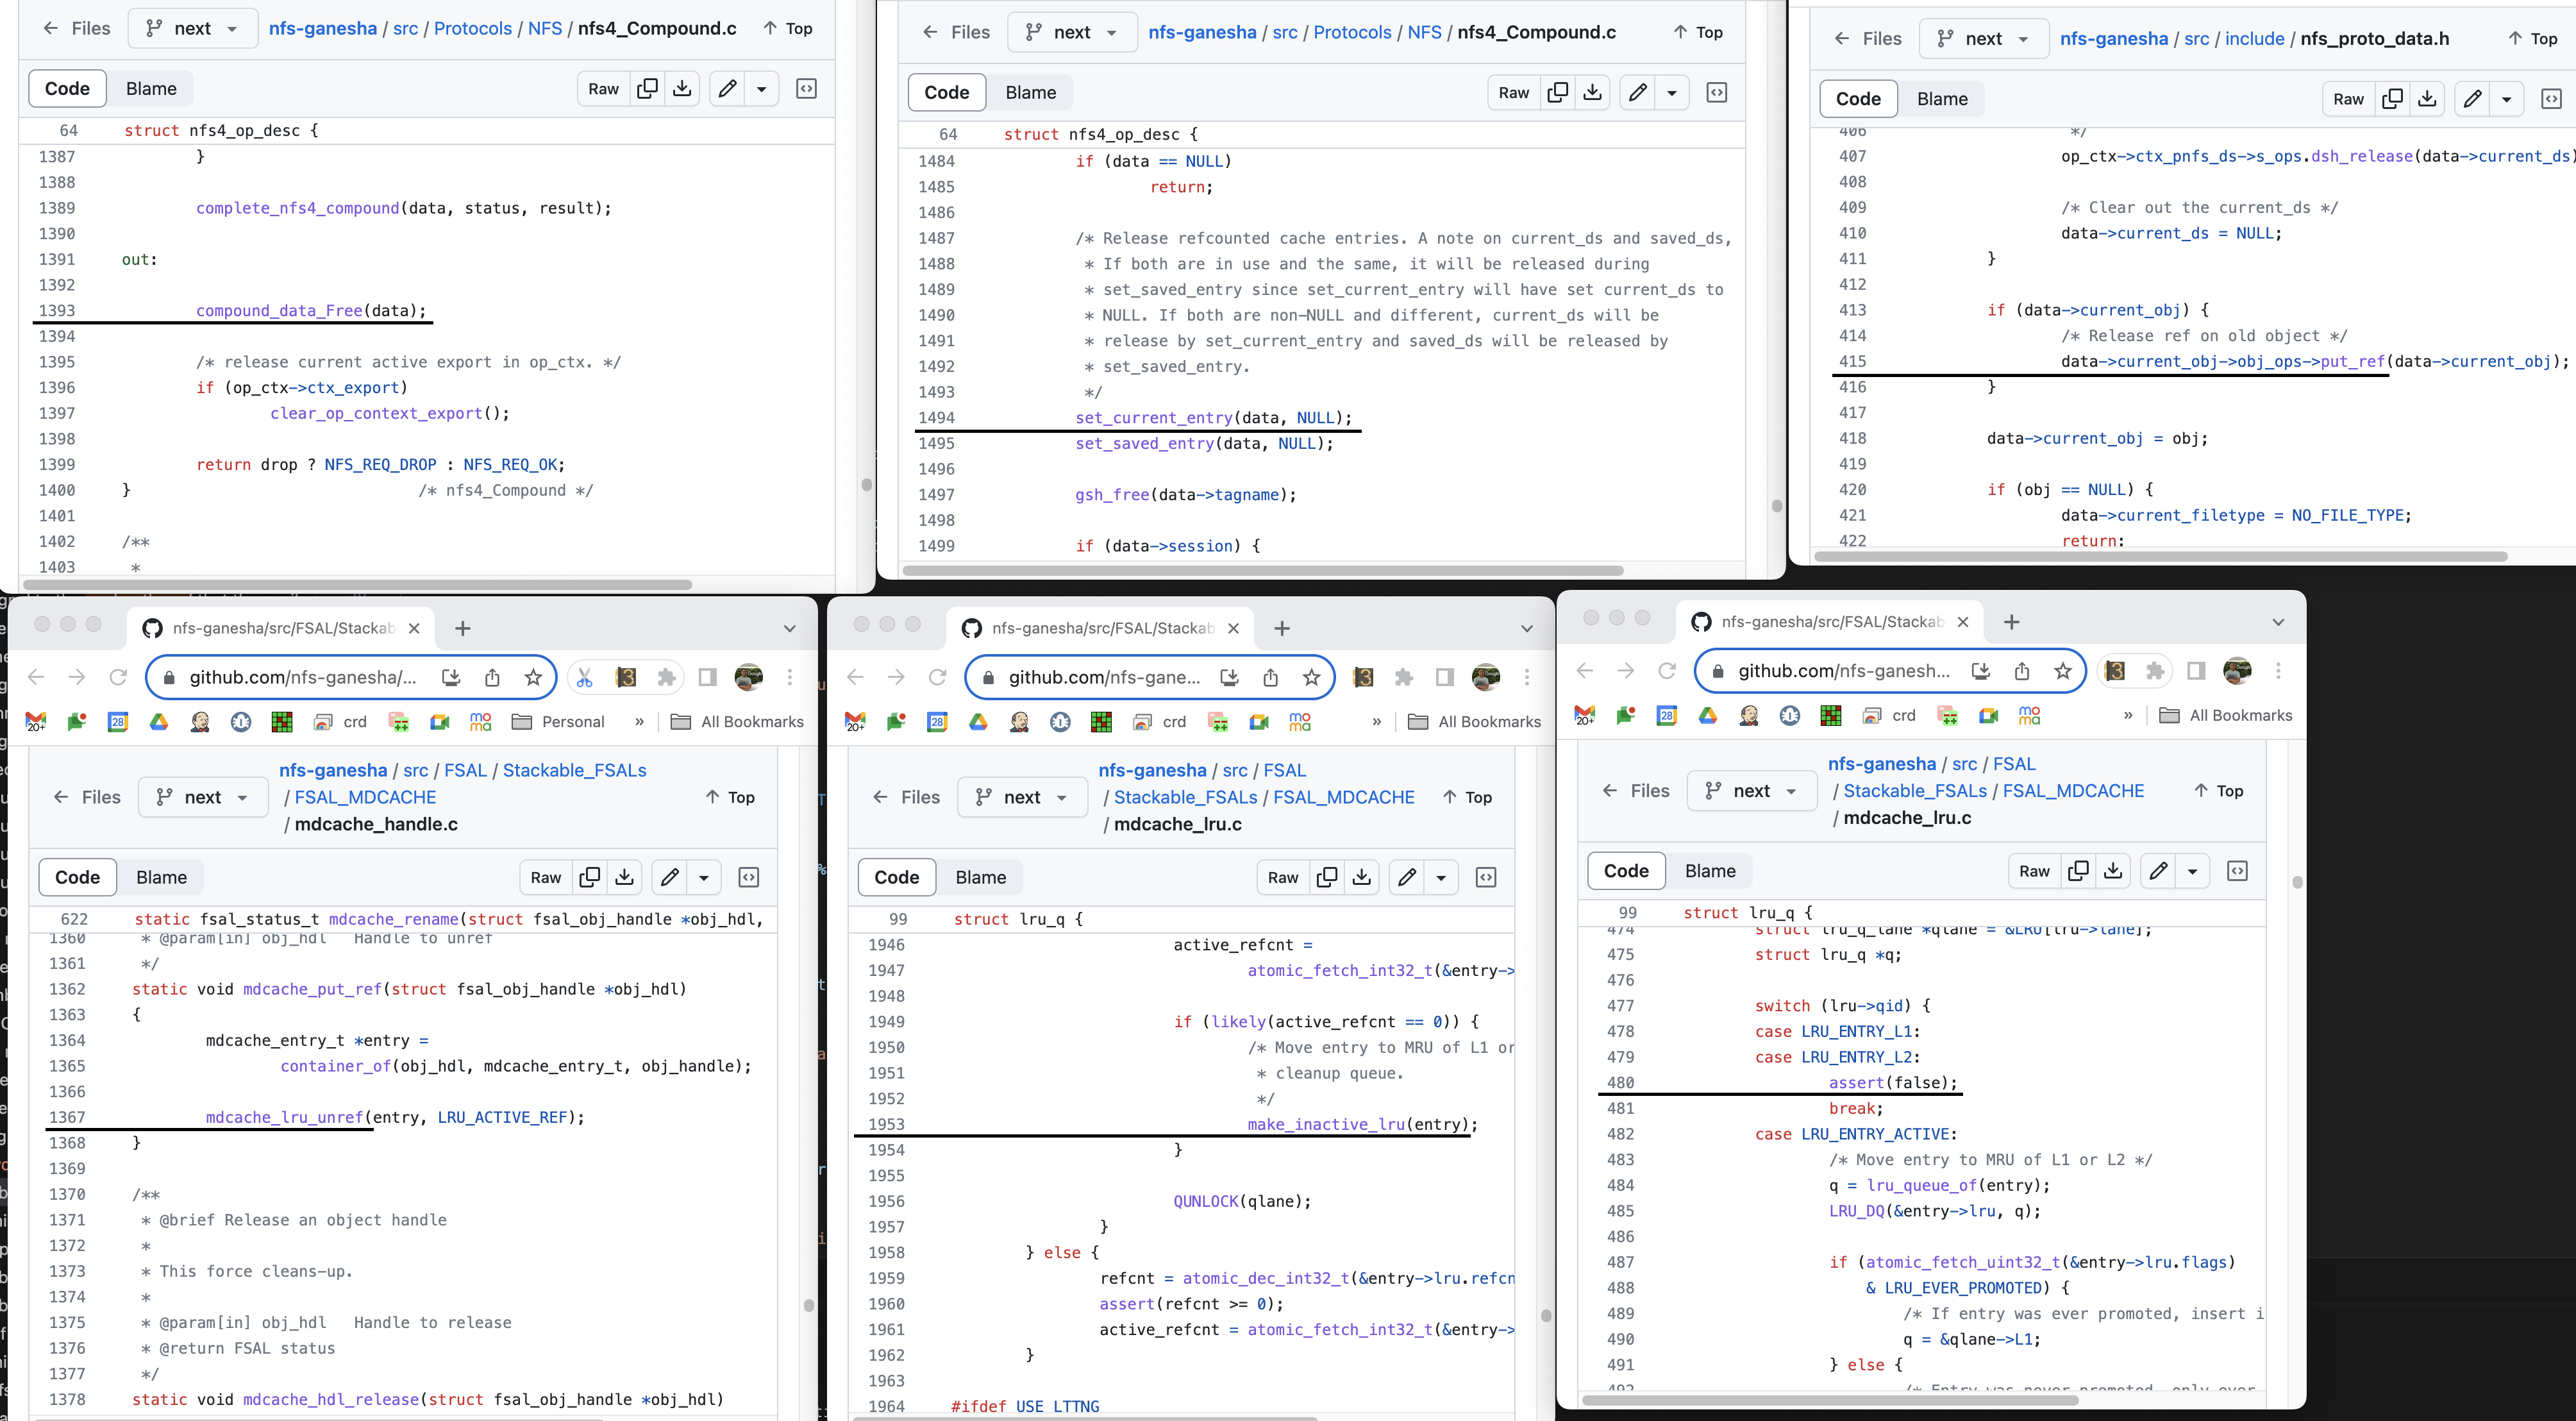Open the browser extensions puzzle icon

coord(667,677)
